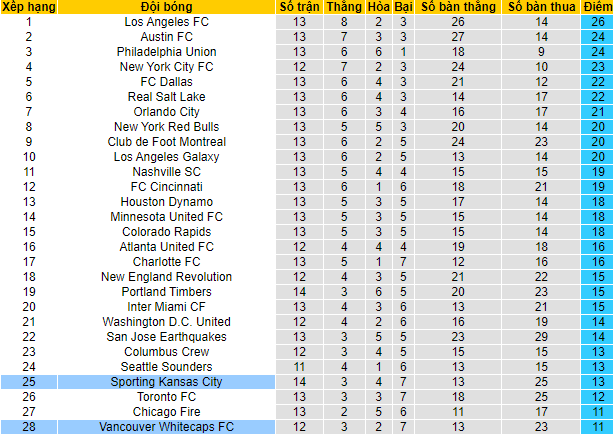Click the "Số bàn thắng" column header
Screen dimensions: 613x436
pyautogui.click(x=459, y=7)
